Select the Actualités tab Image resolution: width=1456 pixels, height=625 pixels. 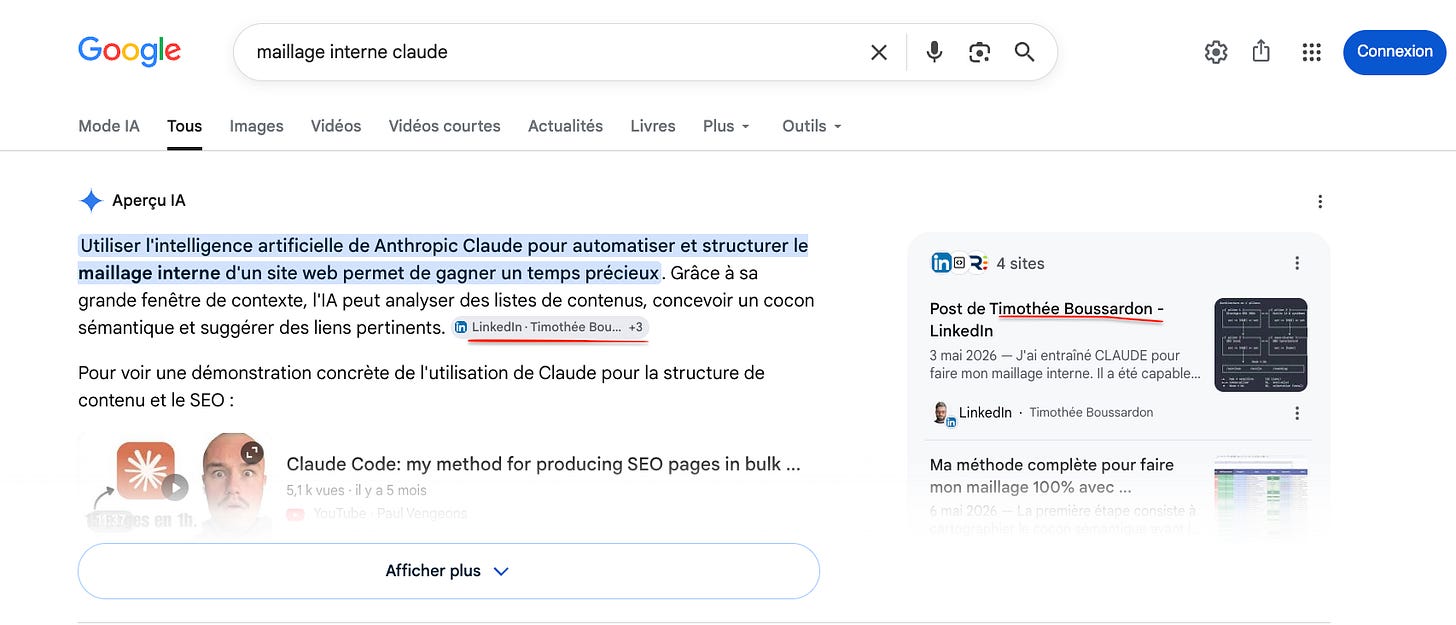point(565,126)
